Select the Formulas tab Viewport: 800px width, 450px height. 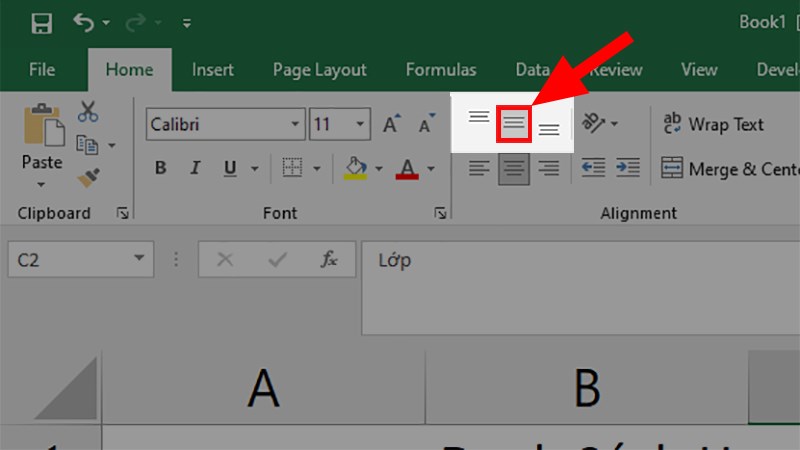(441, 69)
